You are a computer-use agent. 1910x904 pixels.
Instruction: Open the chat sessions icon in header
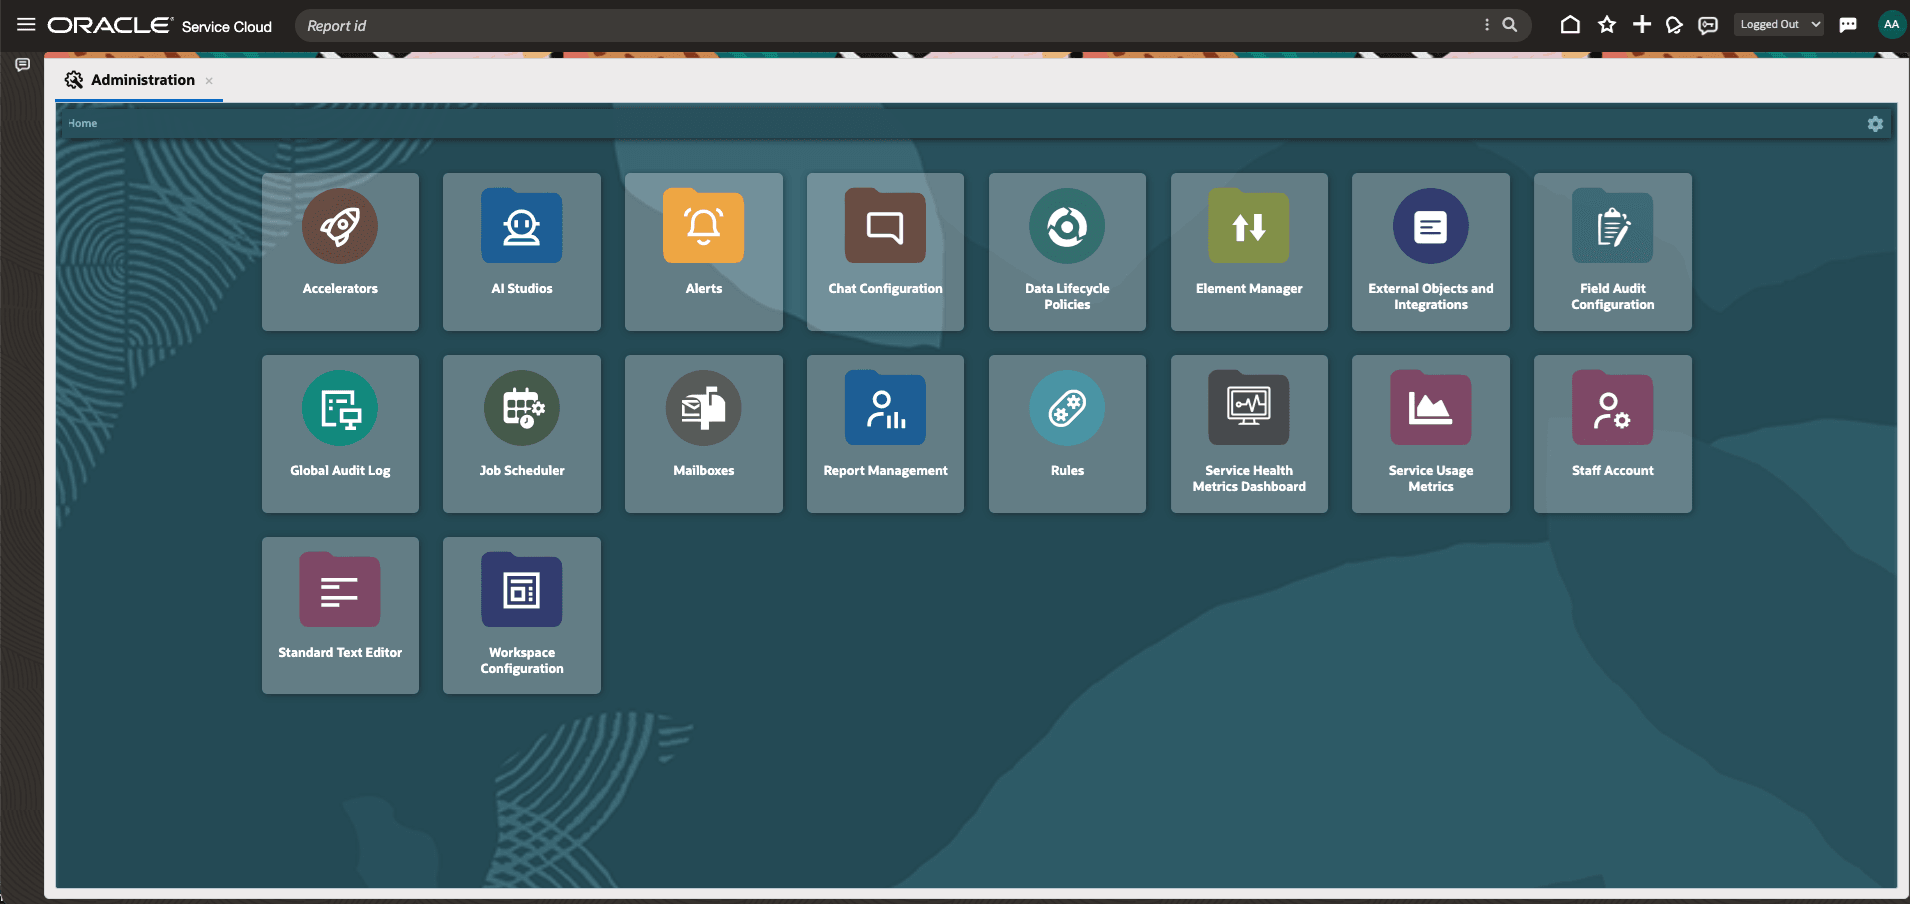click(x=1708, y=25)
